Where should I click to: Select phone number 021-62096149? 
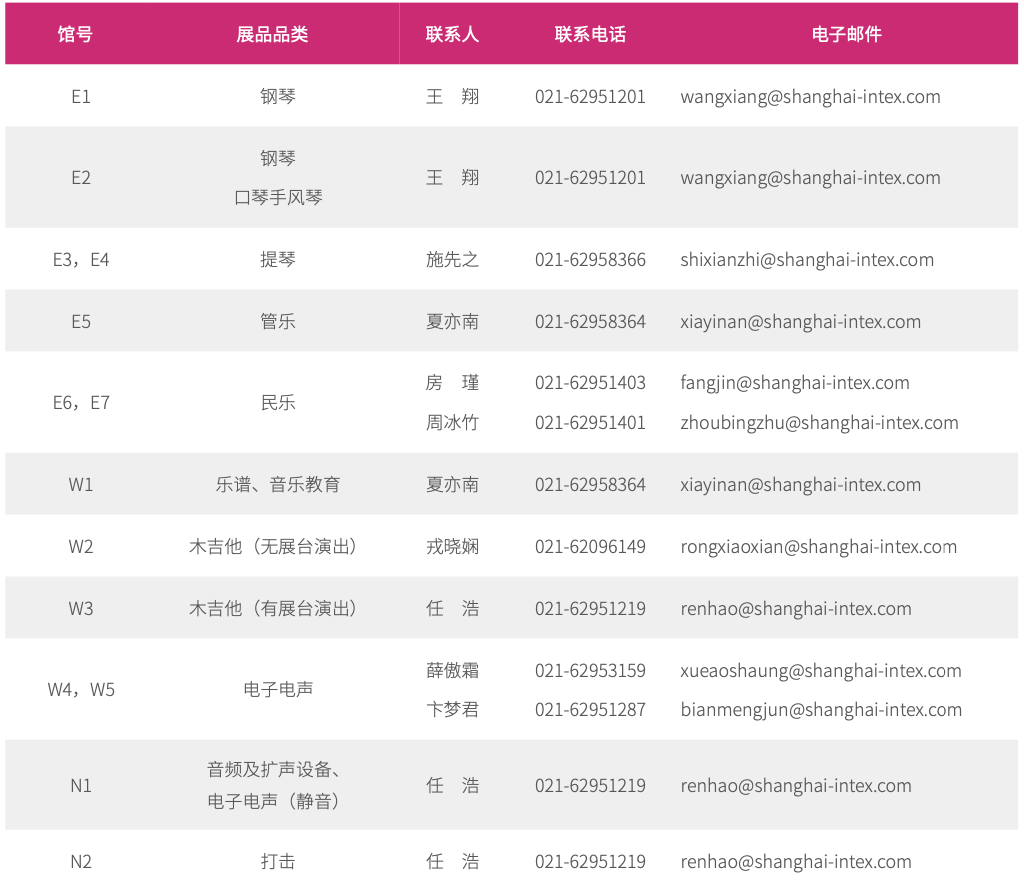pos(590,547)
